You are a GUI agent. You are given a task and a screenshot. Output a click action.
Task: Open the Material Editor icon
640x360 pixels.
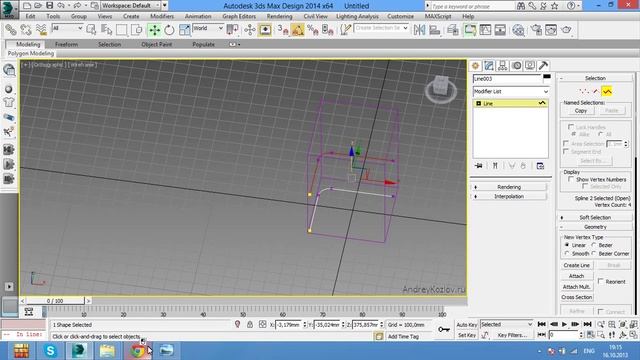point(518,30)
